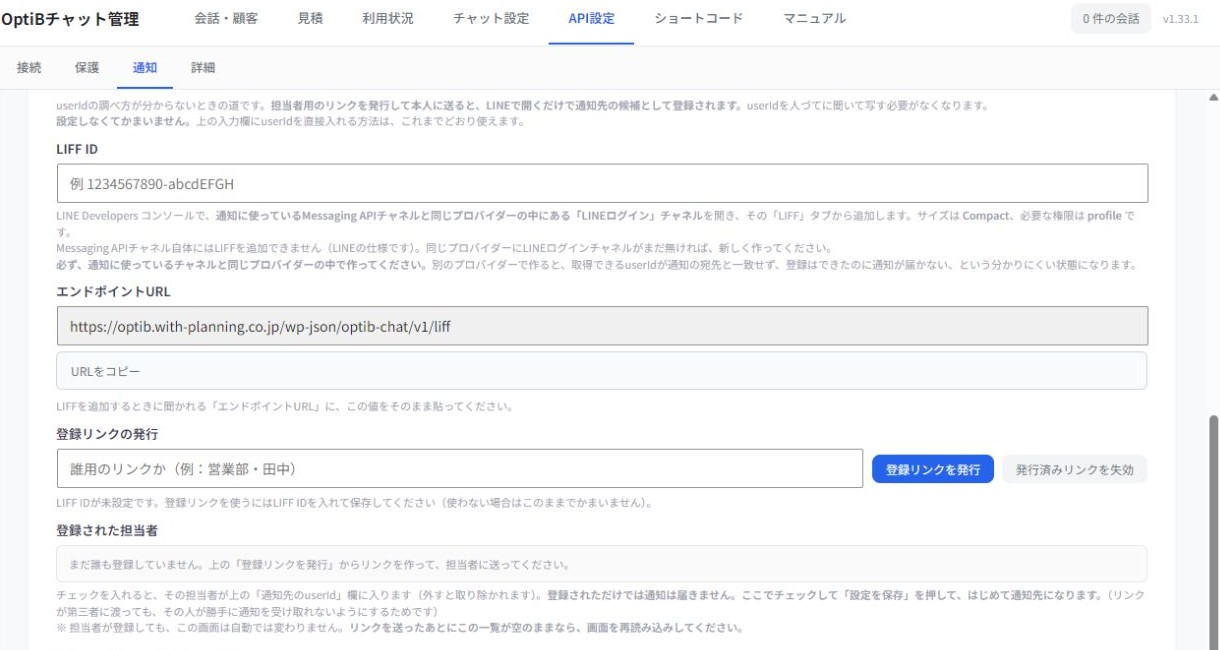Go to the チャット設定 tab
The width and height of the screenshot is (1220, 650).
491,19
